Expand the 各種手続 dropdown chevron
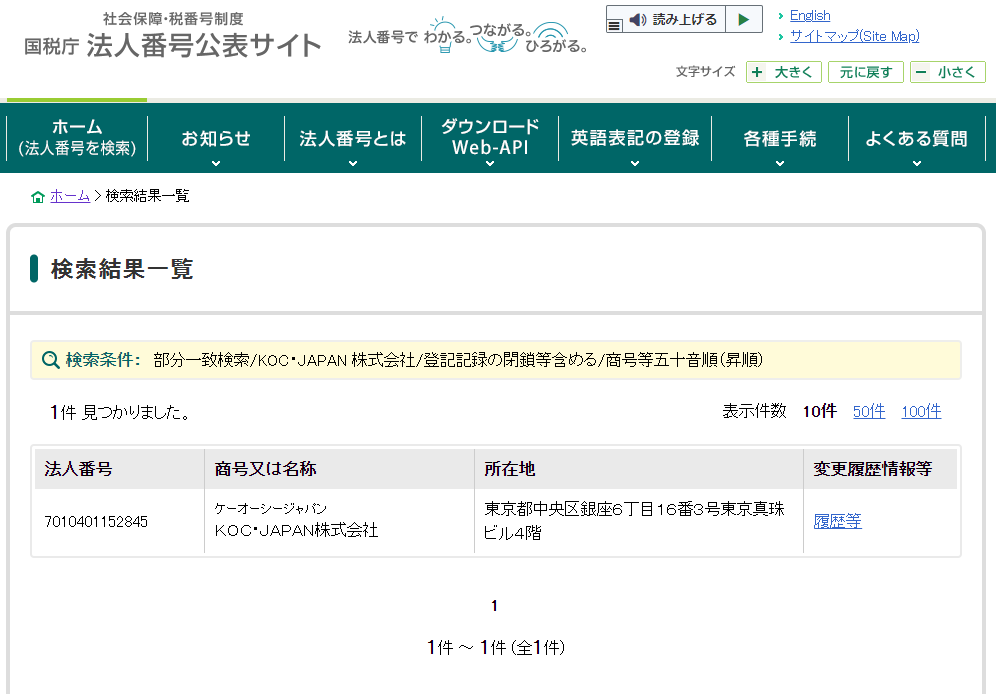Viewport: 996px width, 694px height. click(780, 163)
